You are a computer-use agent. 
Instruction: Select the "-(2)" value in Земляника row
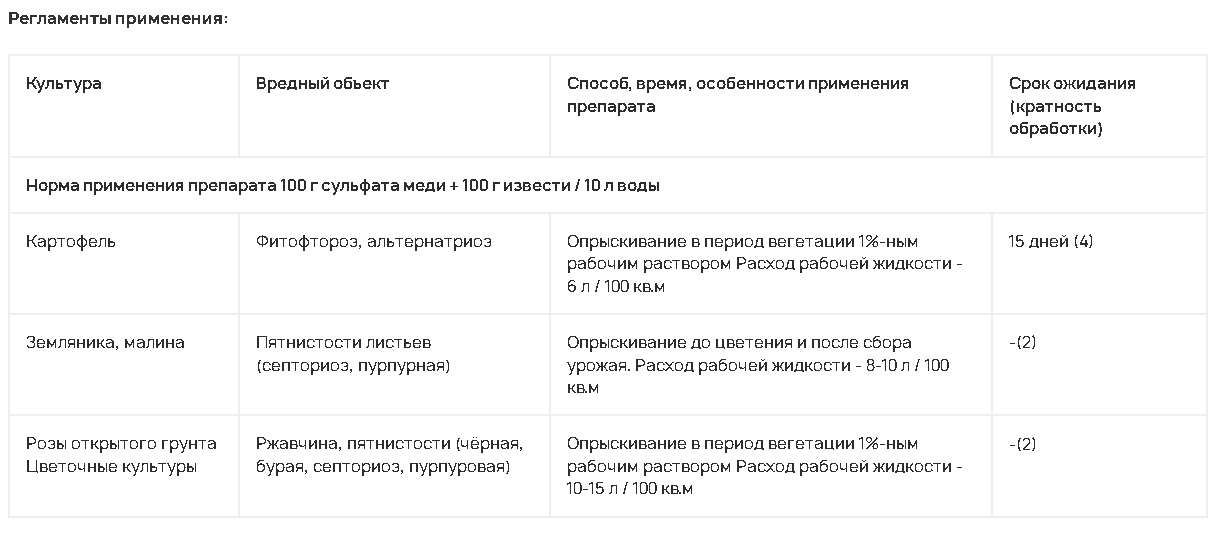pyautogui.click(x=1023, y=343)
